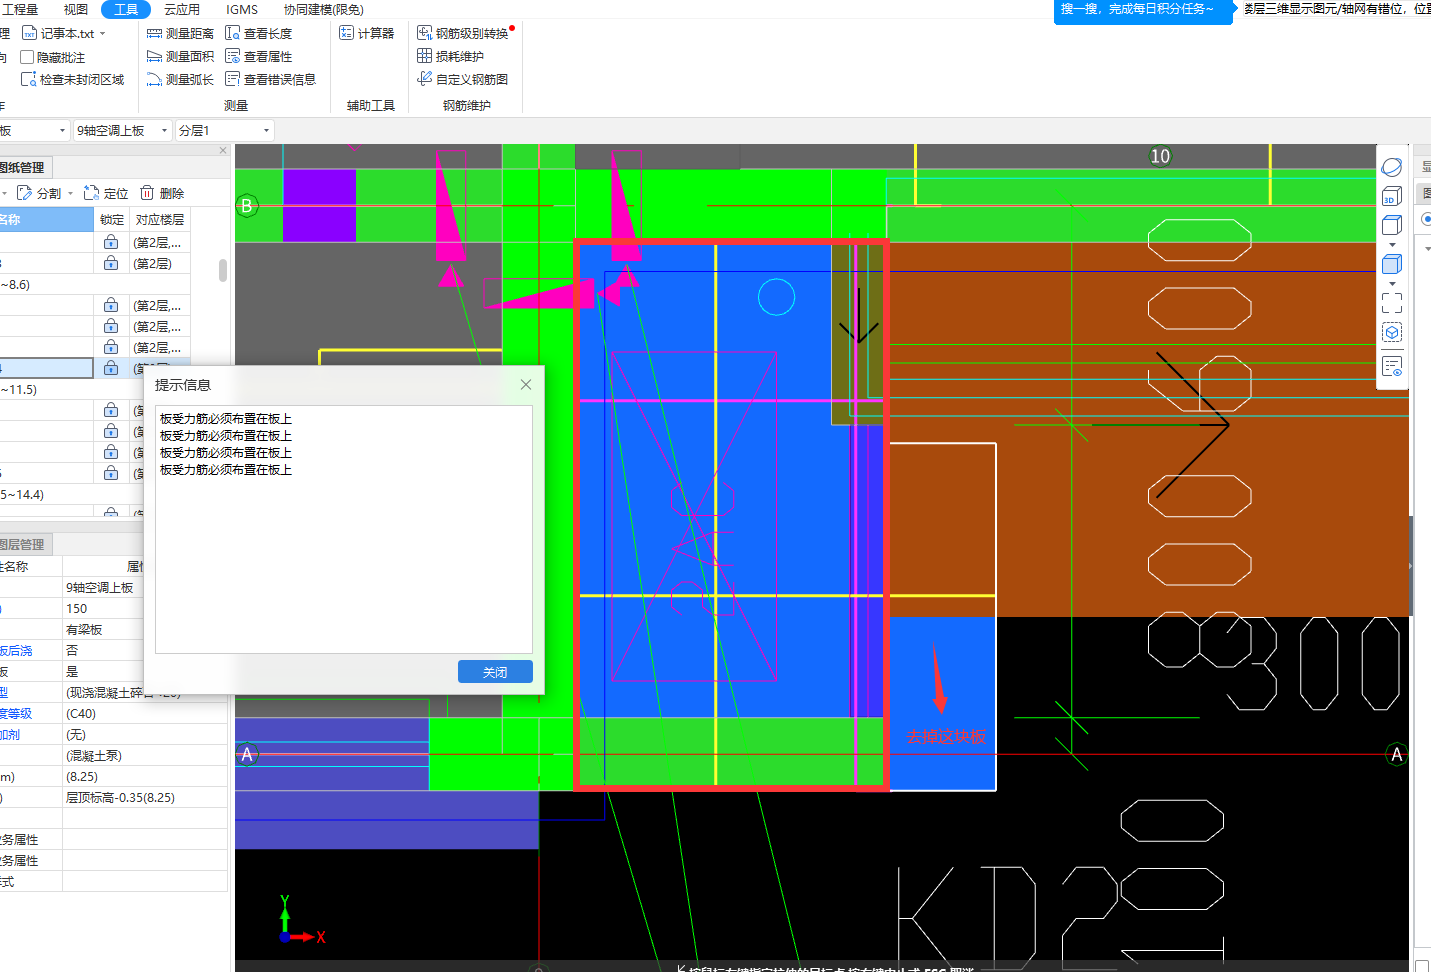
Task: Click drawing list vertical scrollbar
Action: [x=222, y=271]
